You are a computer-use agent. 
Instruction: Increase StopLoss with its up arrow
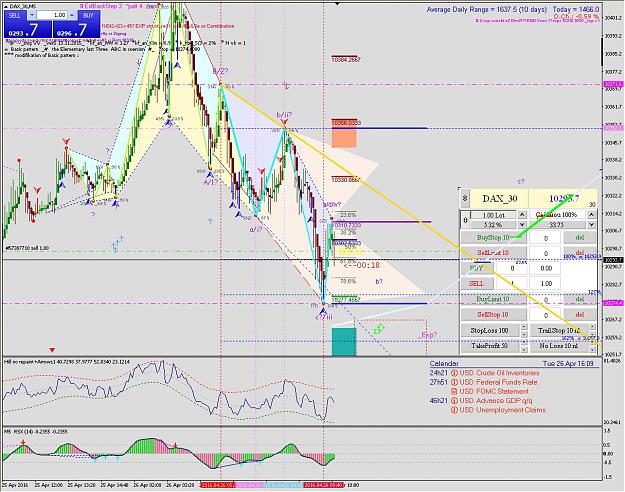click(x=524, y=327)
